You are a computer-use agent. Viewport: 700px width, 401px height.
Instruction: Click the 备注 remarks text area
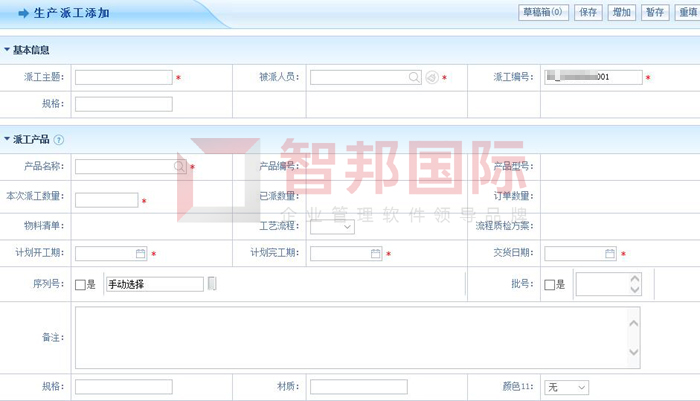[358, 337]
